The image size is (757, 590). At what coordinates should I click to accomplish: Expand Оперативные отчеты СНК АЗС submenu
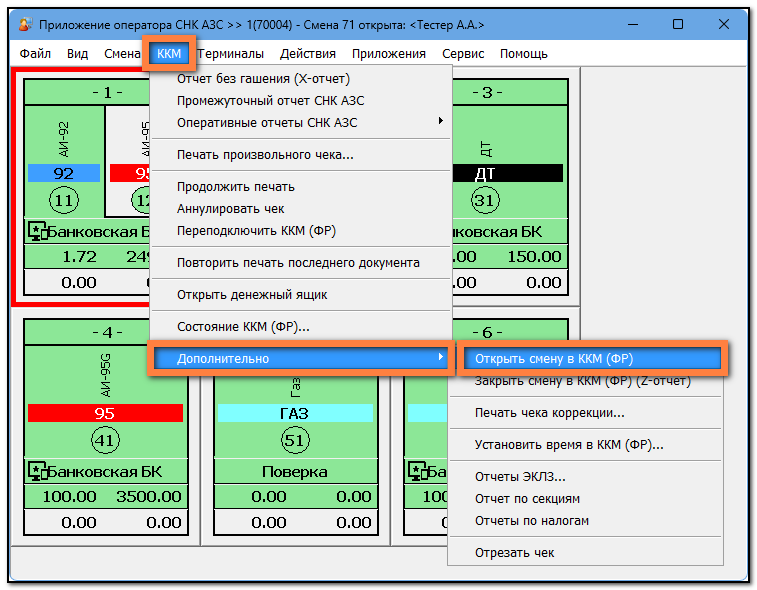pos(301,123)
